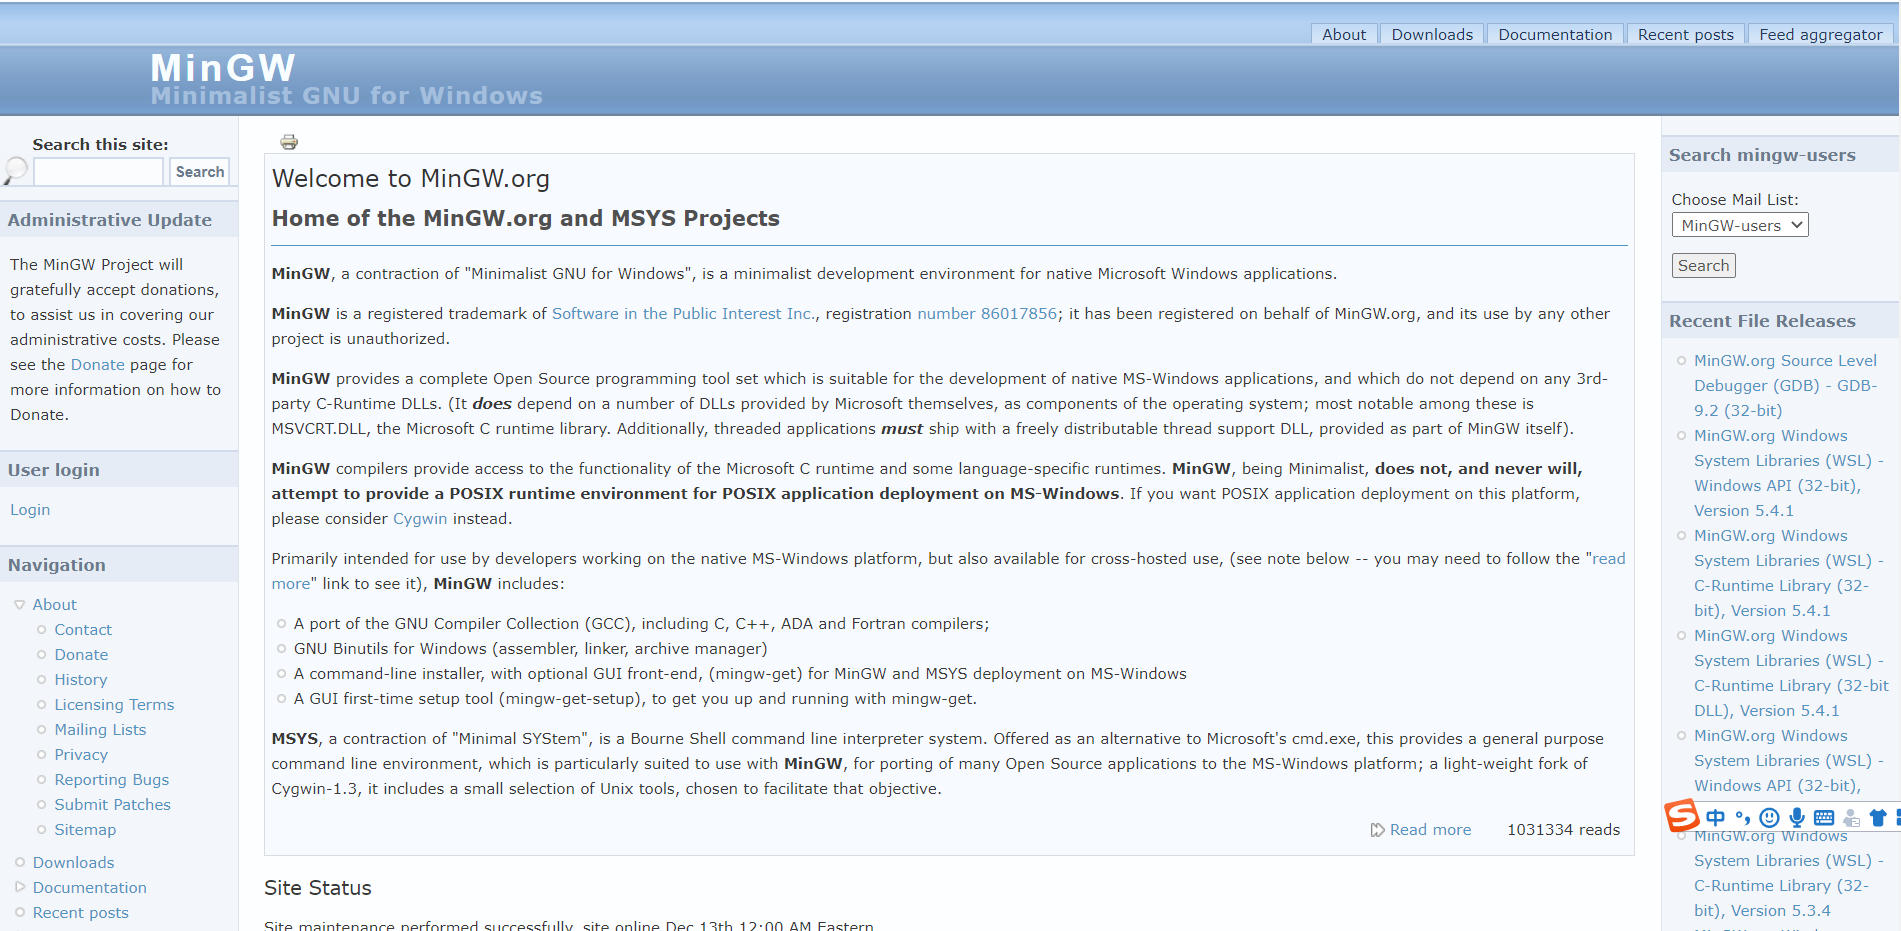The height and width of the screenshot is (931, 1901).
Task: Click the Donate link in Administrative Update
Action: pyautogui.click(x=97, y=364)
